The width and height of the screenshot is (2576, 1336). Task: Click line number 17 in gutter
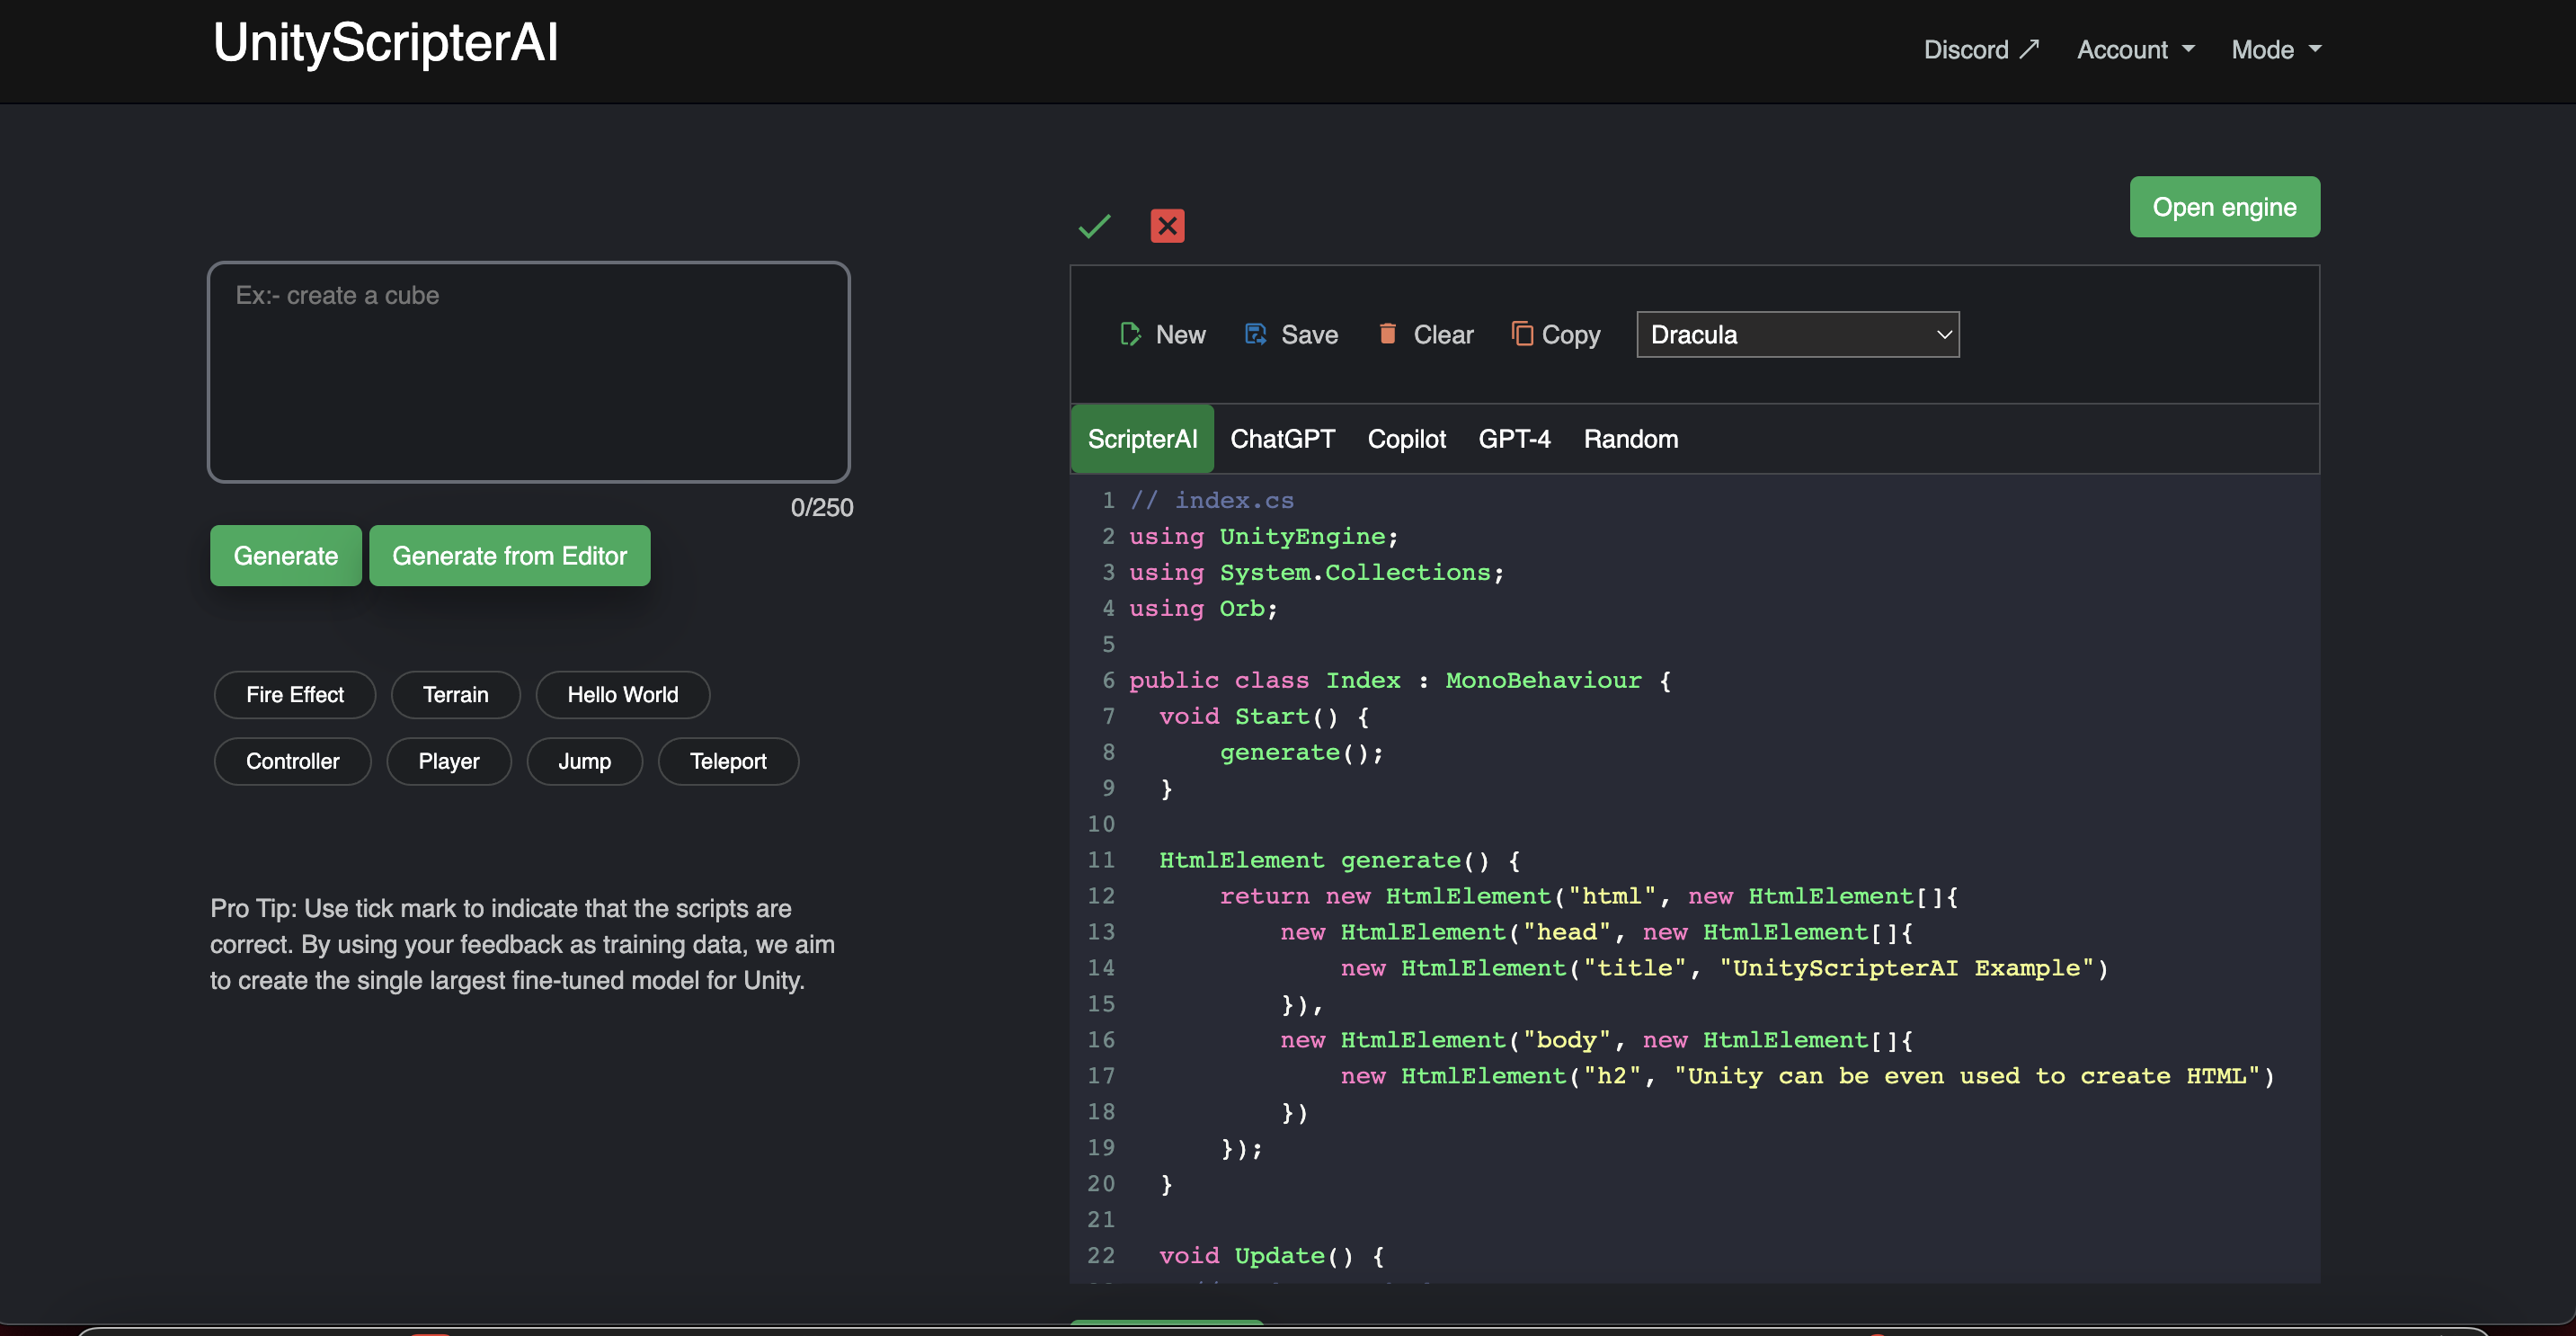[1101, 1076]
